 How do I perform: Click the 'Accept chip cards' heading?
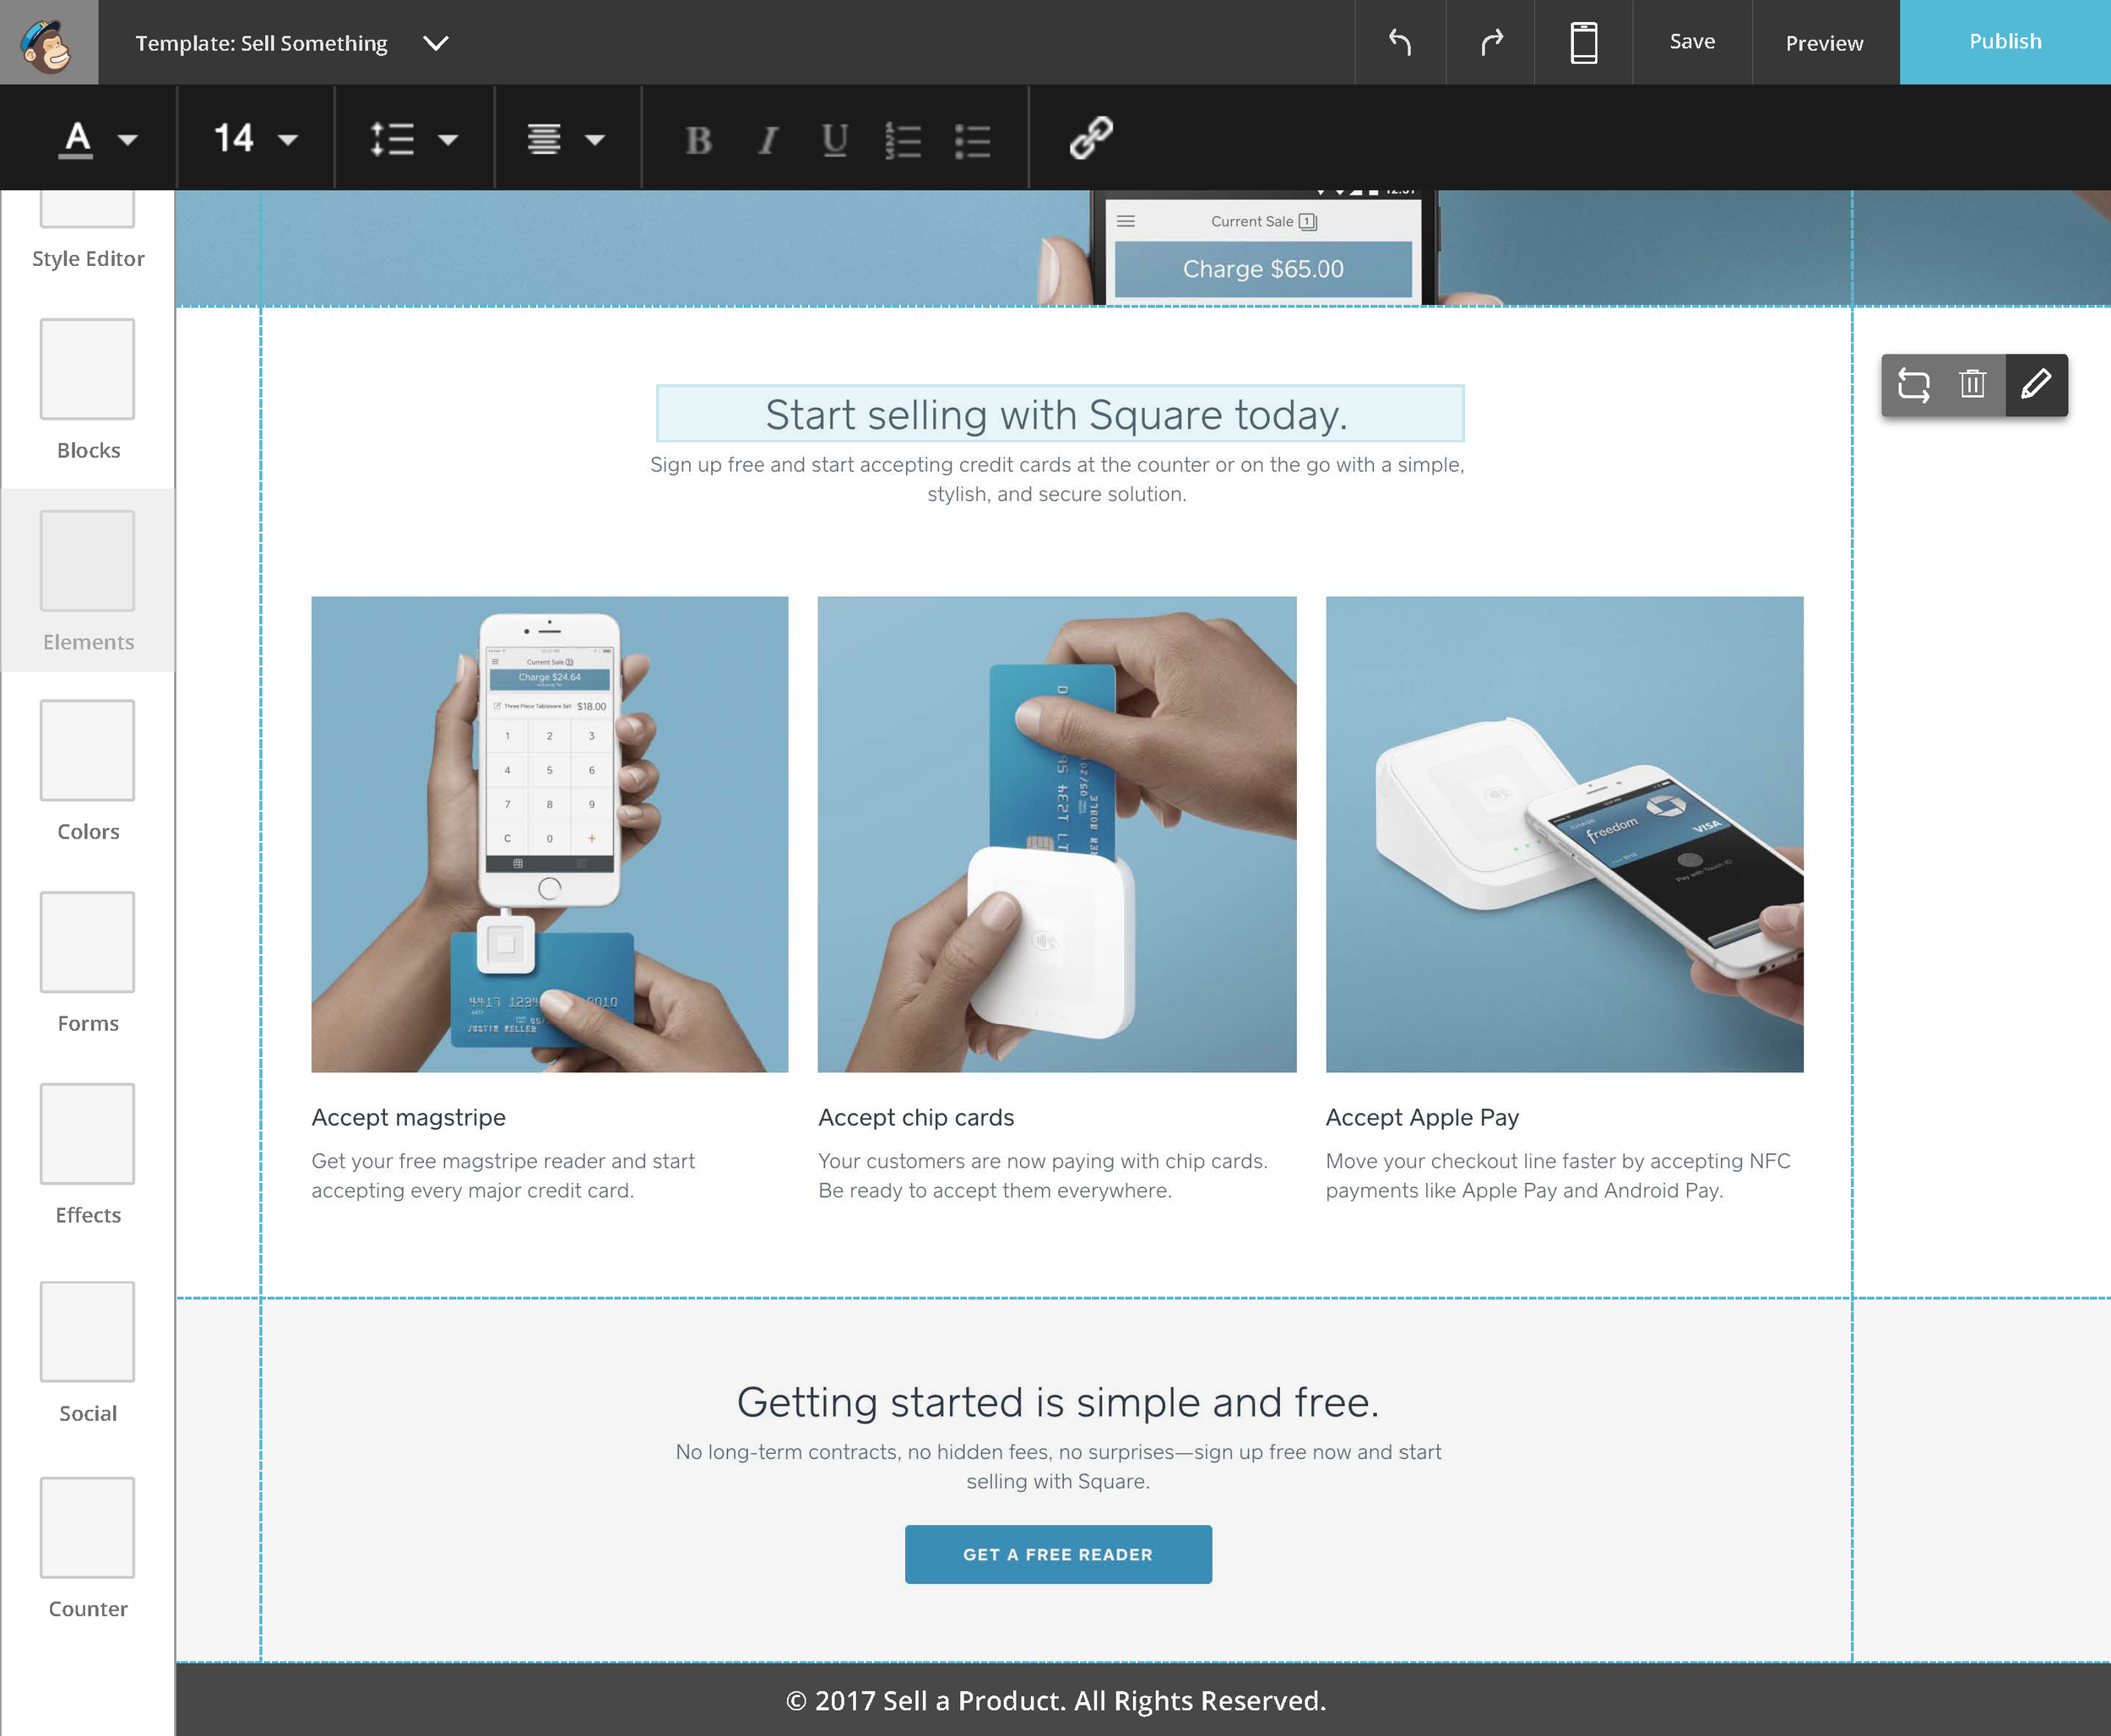pyautogui.click(x=916, y=1117)
